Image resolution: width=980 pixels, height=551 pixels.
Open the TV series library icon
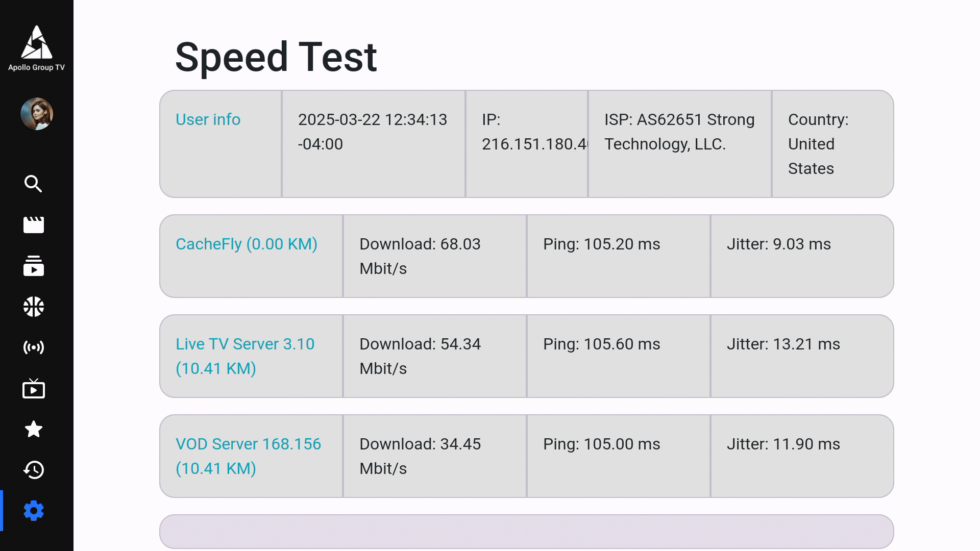34,266
